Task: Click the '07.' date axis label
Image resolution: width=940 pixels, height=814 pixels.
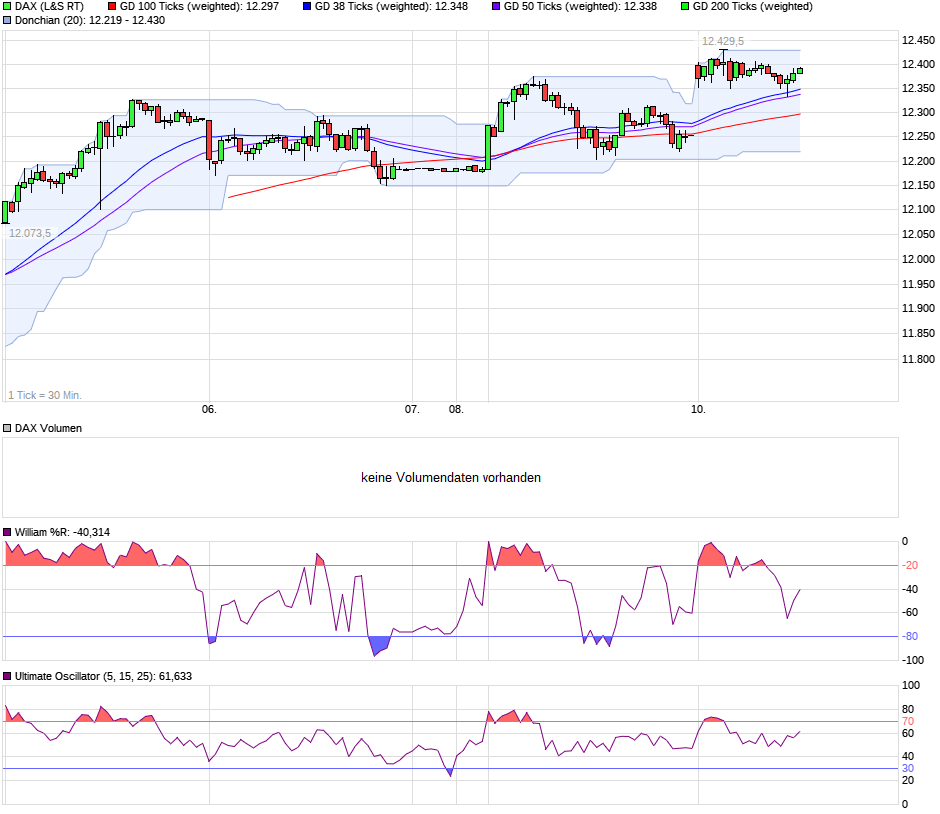Action: point(412,409)
